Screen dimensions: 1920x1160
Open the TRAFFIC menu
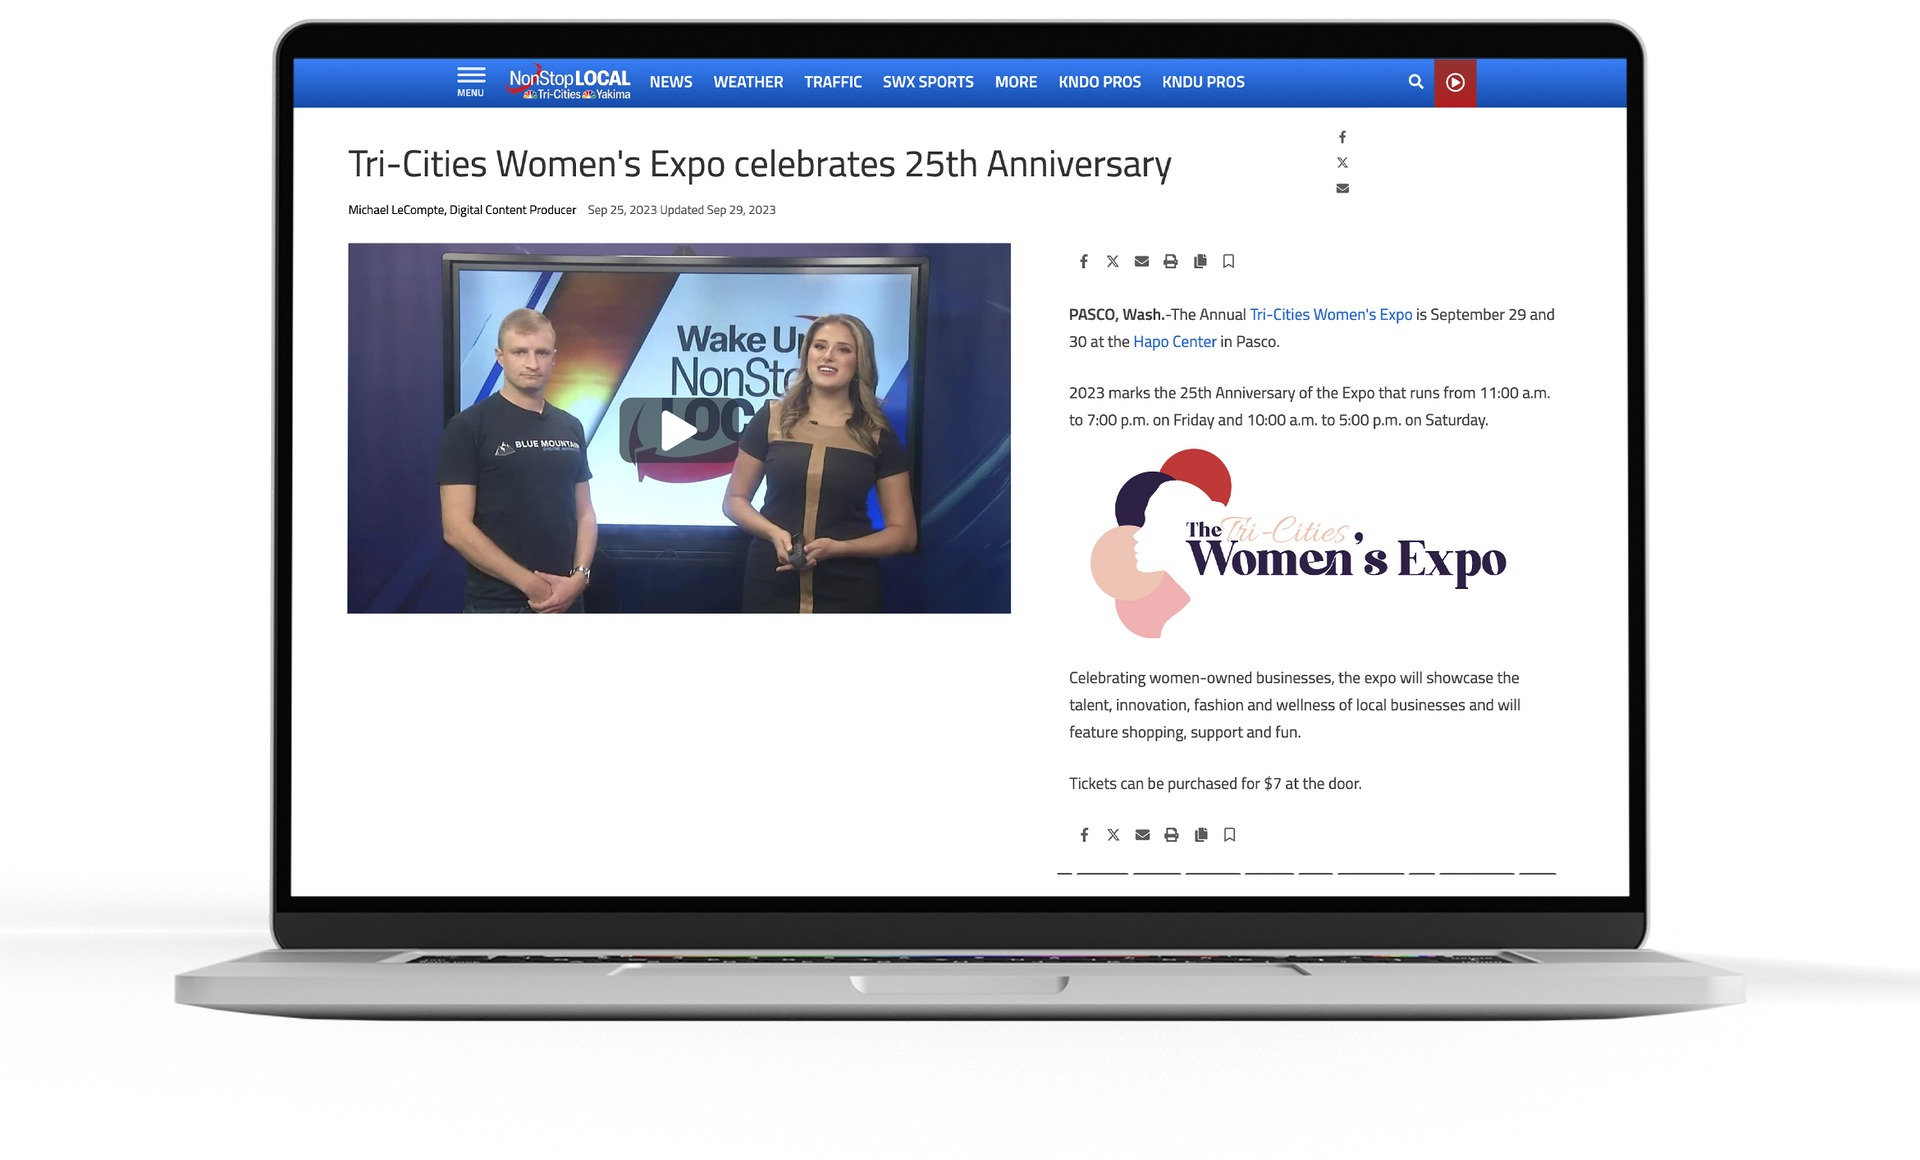pyautogui.click(x=833, y=82)
